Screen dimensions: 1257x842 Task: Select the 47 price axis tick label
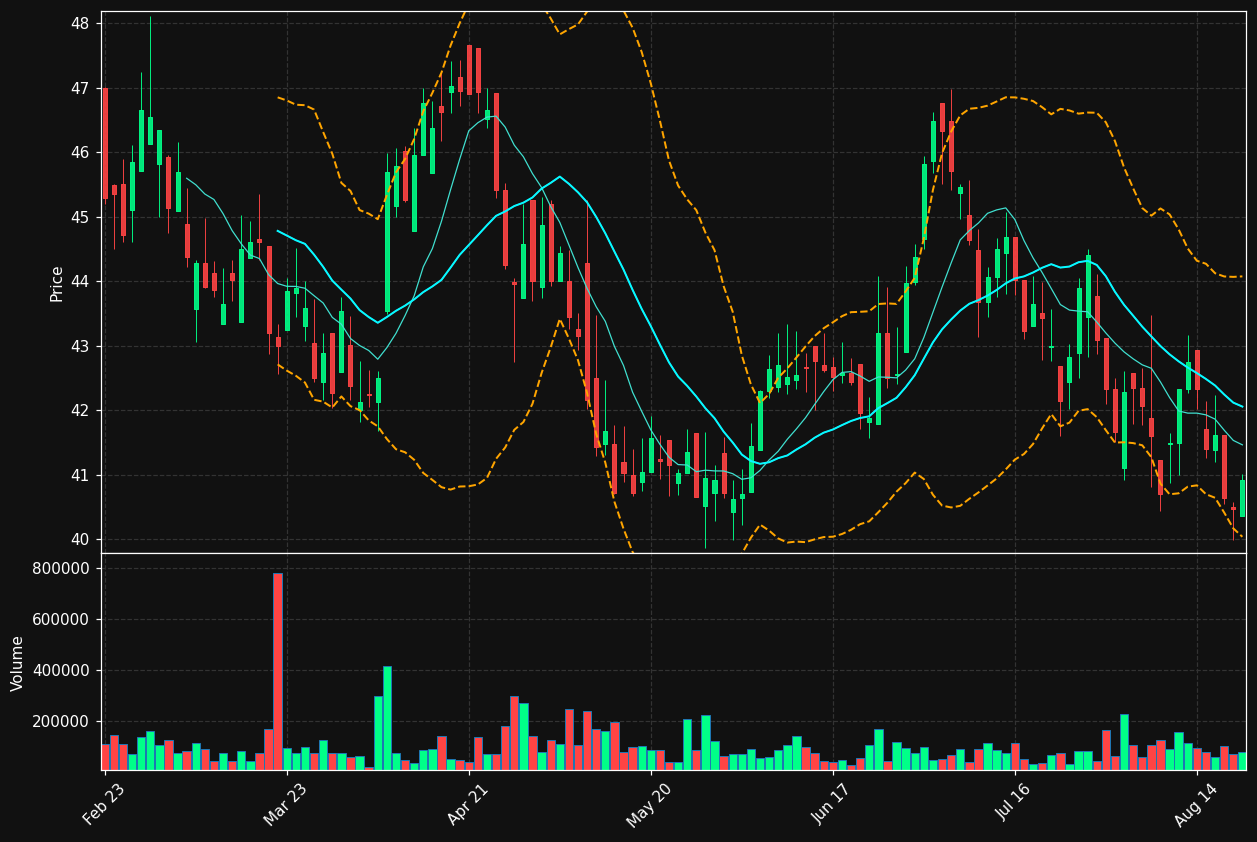pyautogui.click(x=81, y=88)
